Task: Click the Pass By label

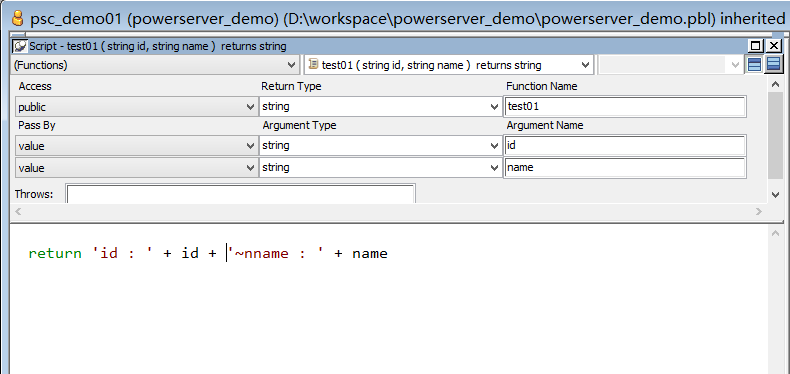Action: pyautogui.click(x=37, y=126)
